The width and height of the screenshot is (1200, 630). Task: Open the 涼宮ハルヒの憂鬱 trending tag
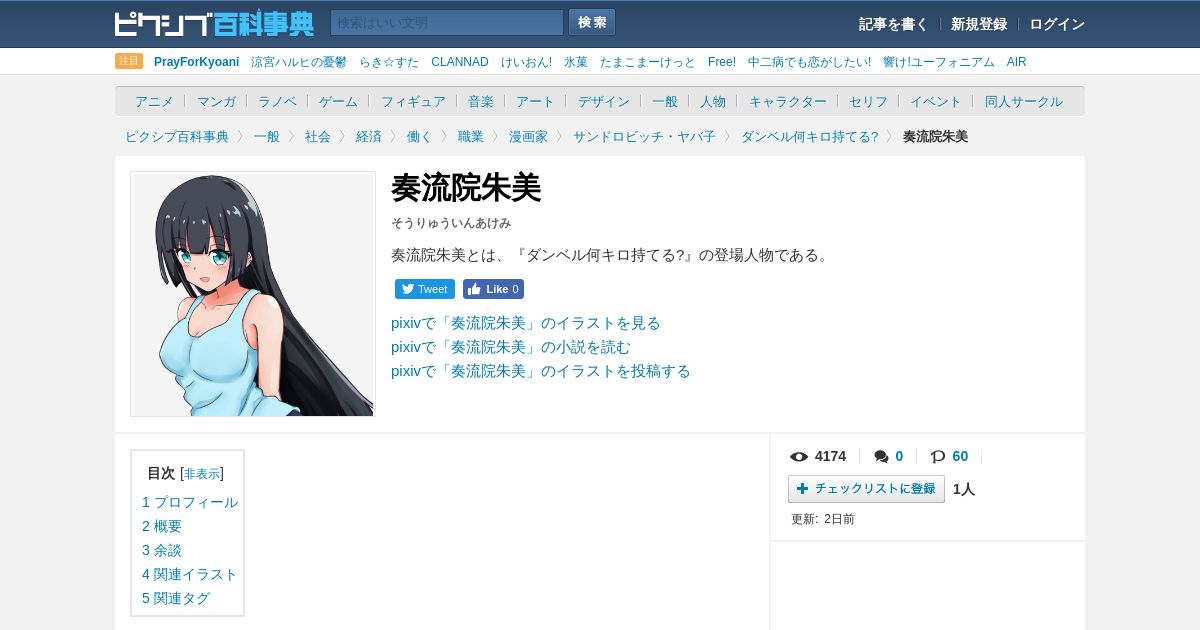pyautogui.click(x=299, y=62)
